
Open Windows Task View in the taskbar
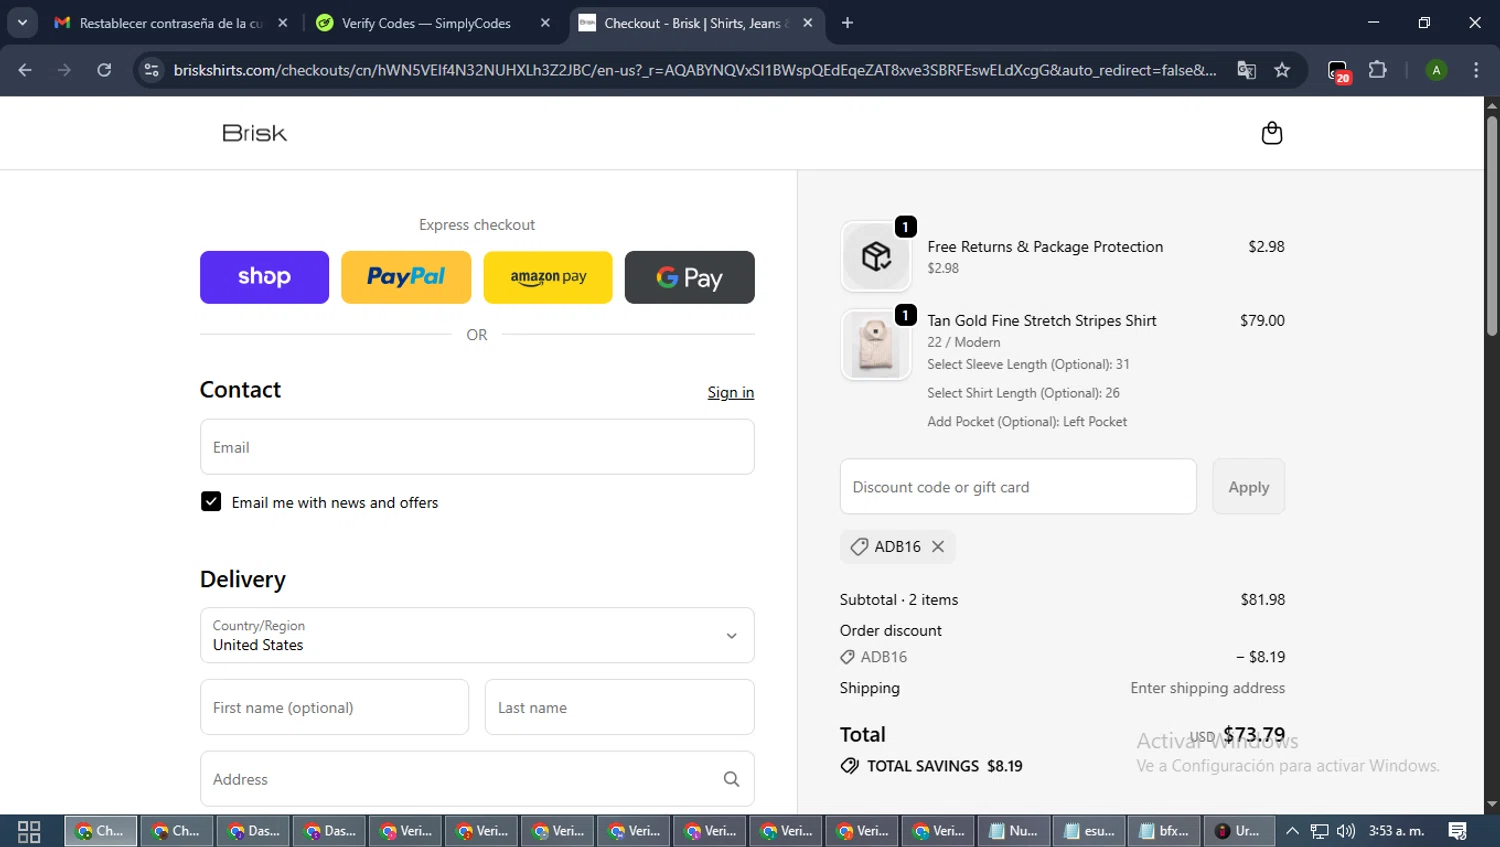29,831
